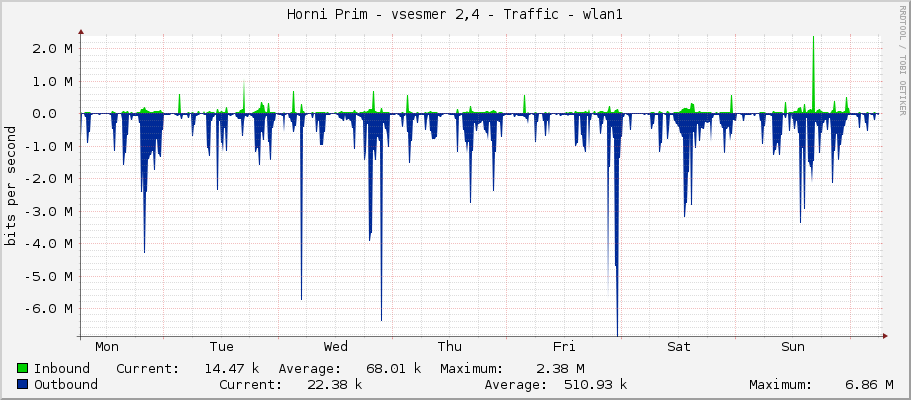Click the '-4.0 M' y-axis label
The width and height of the screenshot is (911, 400).
click(x=49, y=243)
